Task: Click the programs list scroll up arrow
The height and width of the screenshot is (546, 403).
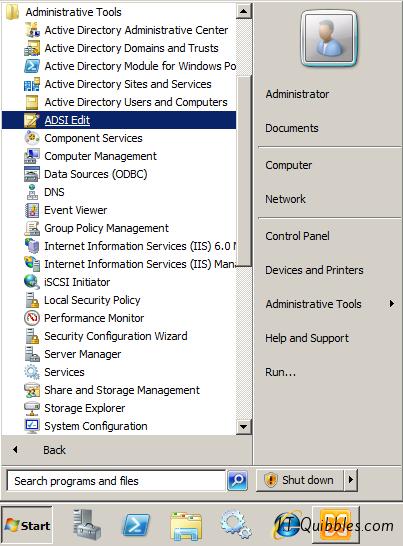Action: 243,11
